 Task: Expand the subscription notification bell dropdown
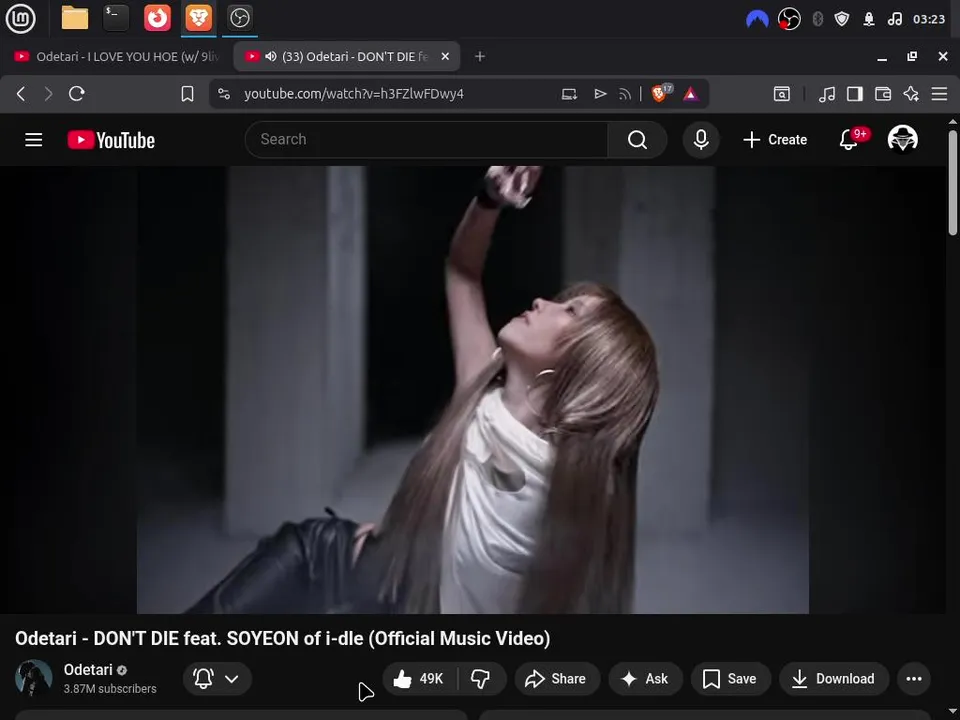[217, 678]
